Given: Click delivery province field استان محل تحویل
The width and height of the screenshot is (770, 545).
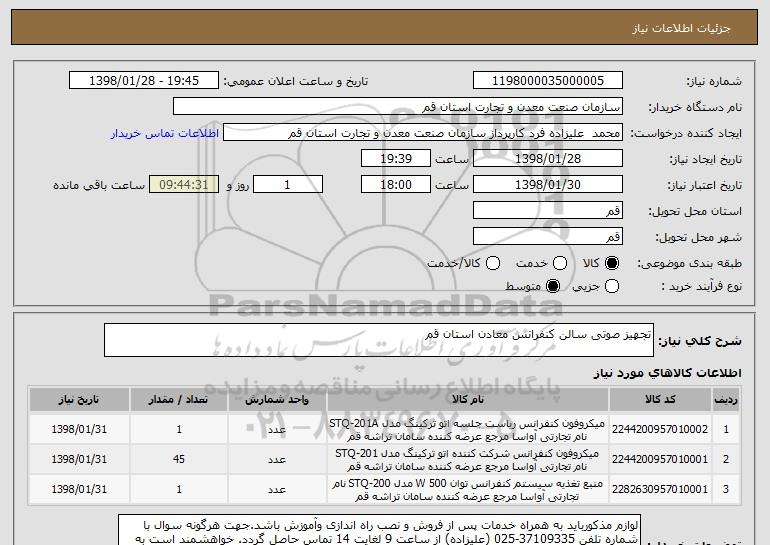Looking at the screenshot, I should tap(548, 211).
